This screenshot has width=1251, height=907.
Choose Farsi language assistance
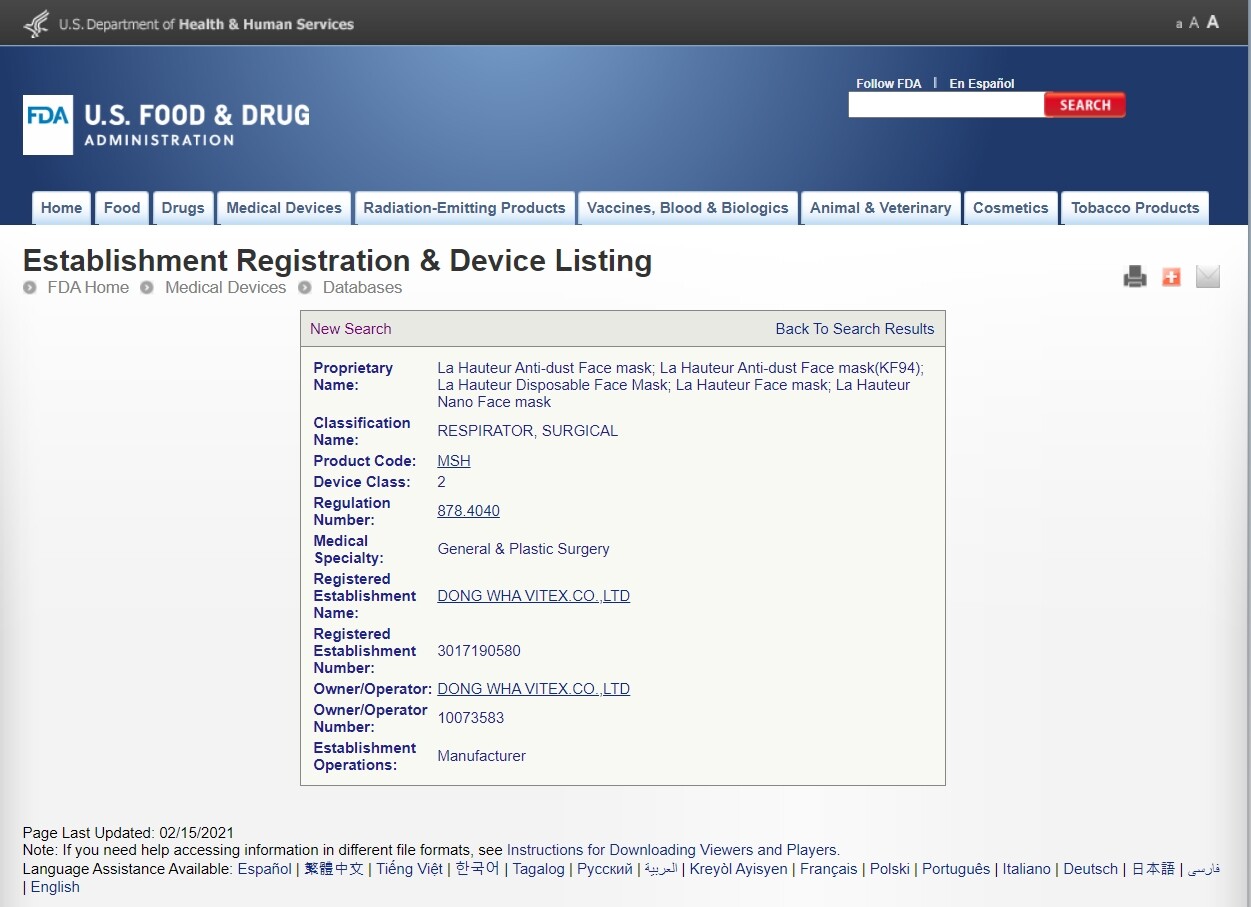tap(1204, 869)
